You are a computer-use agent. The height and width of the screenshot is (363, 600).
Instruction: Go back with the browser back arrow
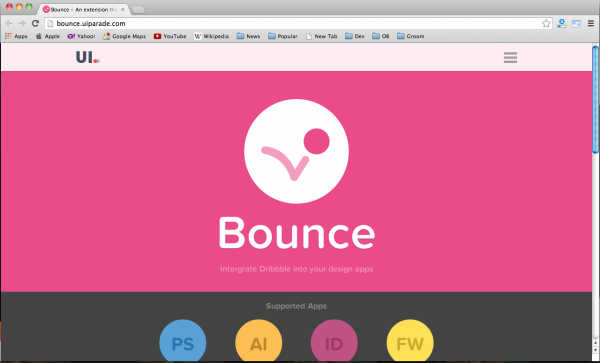(9, 23)
